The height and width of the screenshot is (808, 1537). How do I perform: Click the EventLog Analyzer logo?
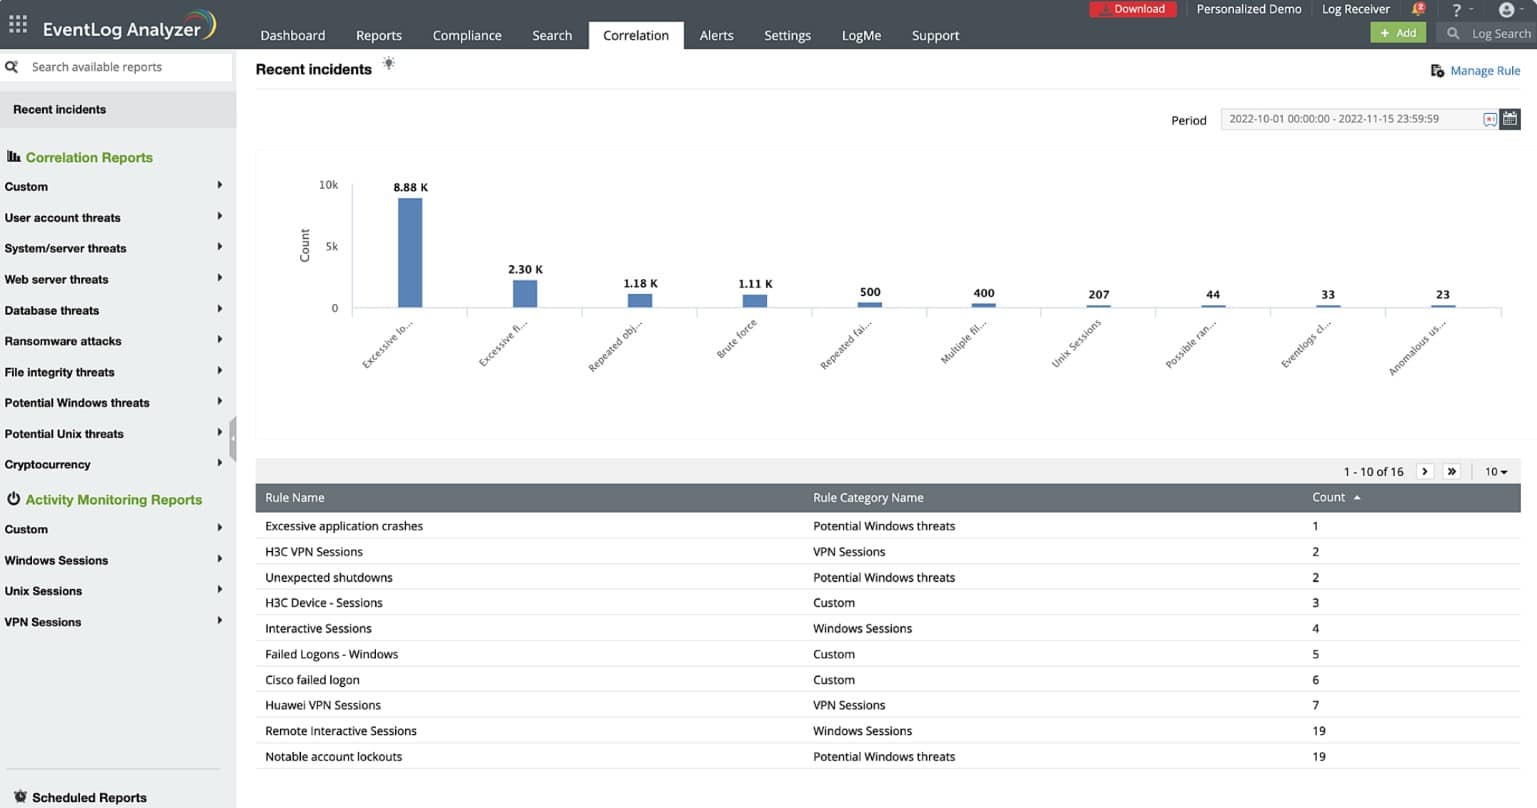click(129, 25)
